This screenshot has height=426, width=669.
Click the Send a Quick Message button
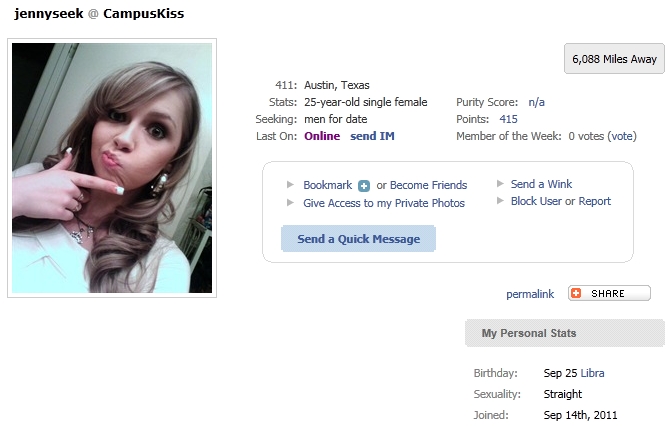click(x=358, y=239)
